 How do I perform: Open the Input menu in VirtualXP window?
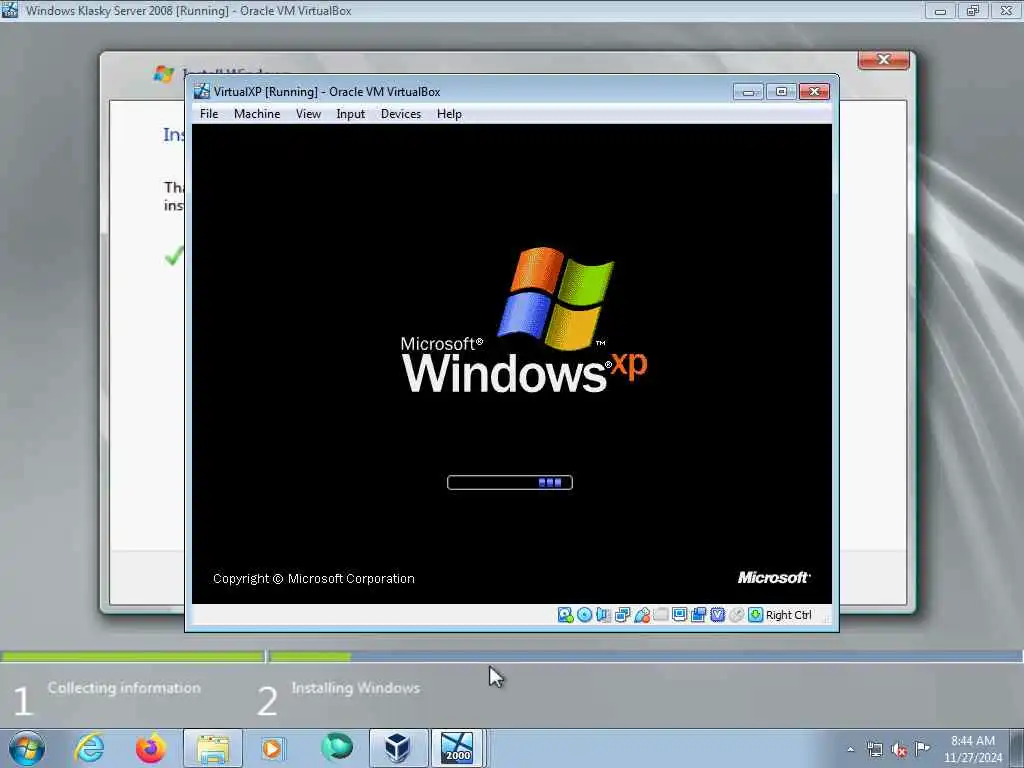point(351,114)
